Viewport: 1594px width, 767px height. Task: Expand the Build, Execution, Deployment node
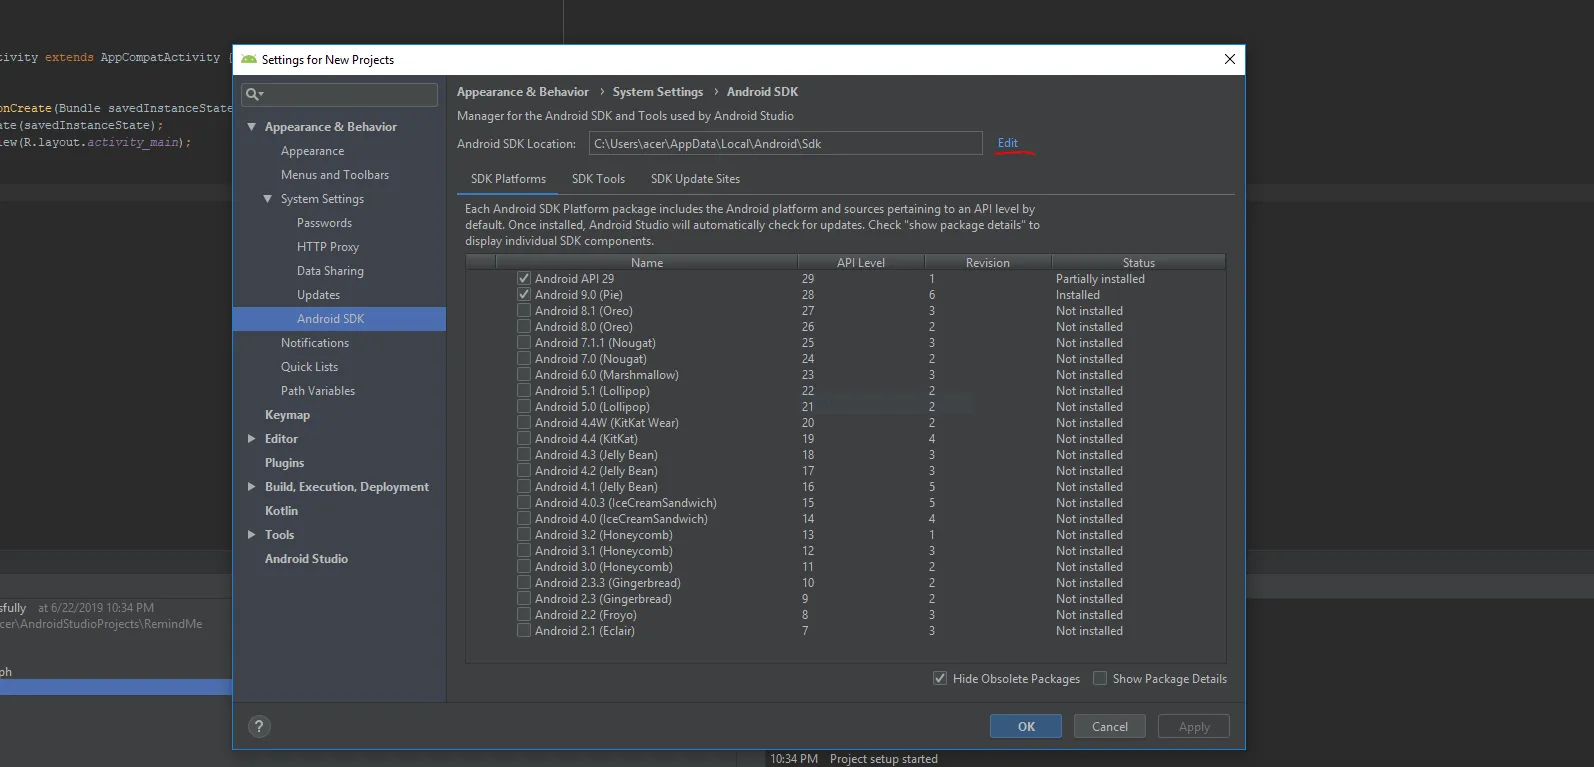coord(252,487)
